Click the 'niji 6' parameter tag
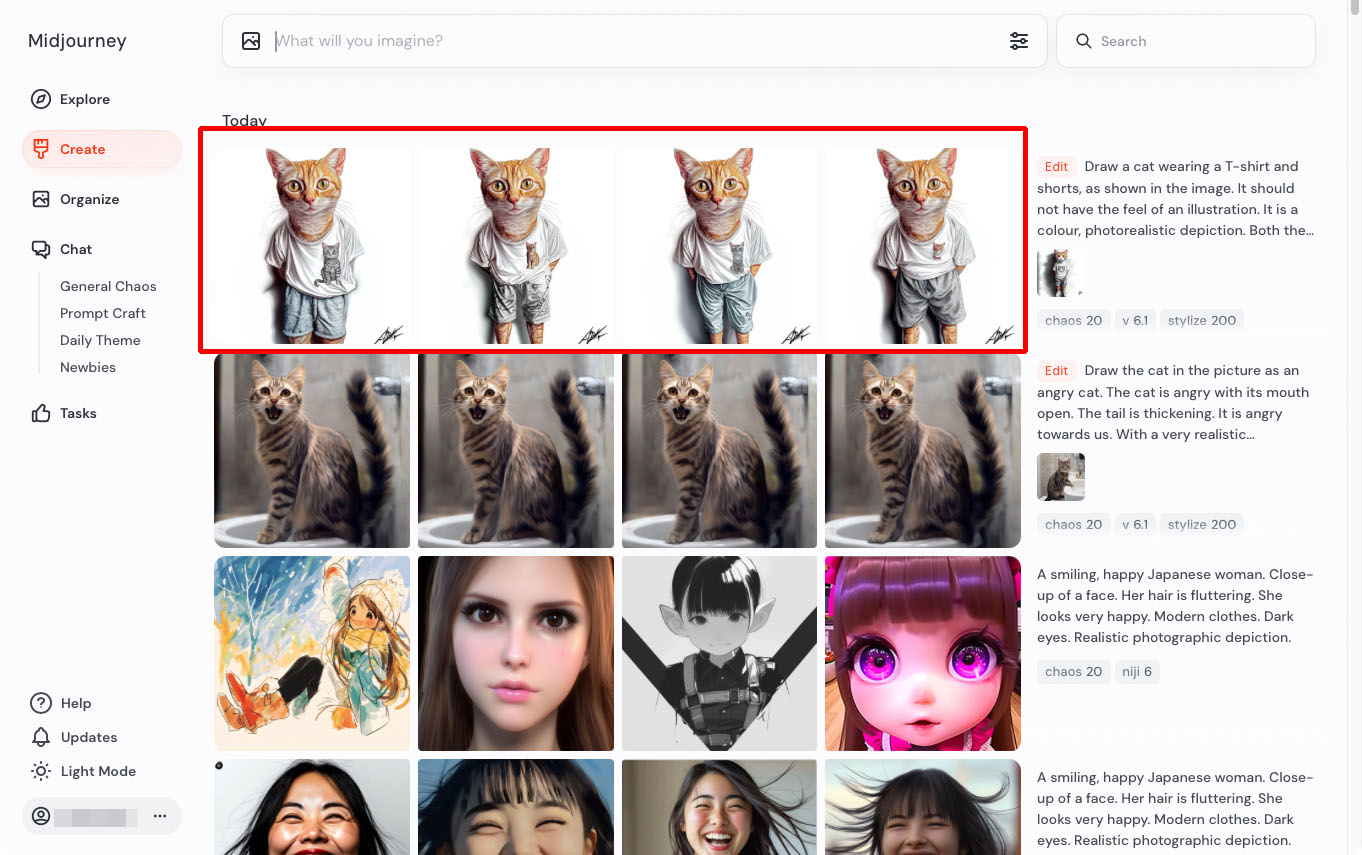Screen dimensions: 1362x855 click(x=1137, y=671)
